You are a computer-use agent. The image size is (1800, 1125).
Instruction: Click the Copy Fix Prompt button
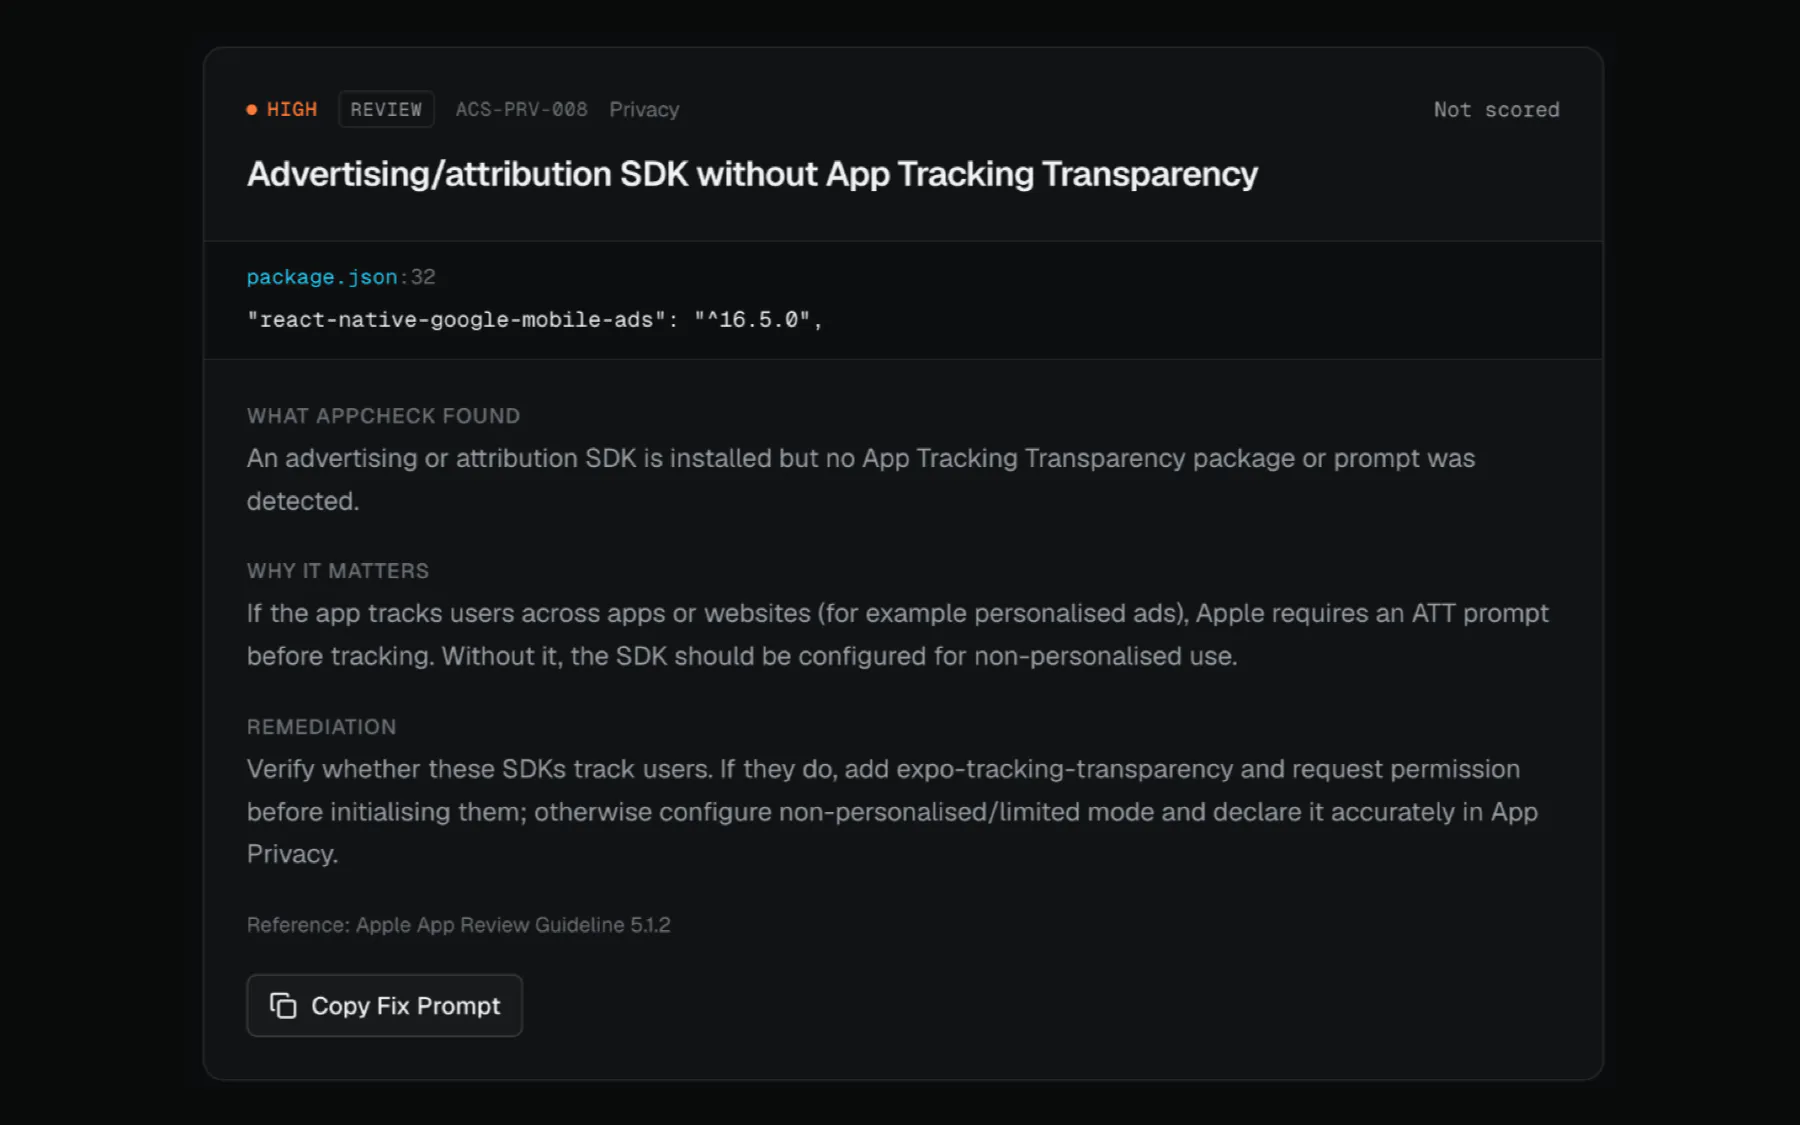[384, 1005]
